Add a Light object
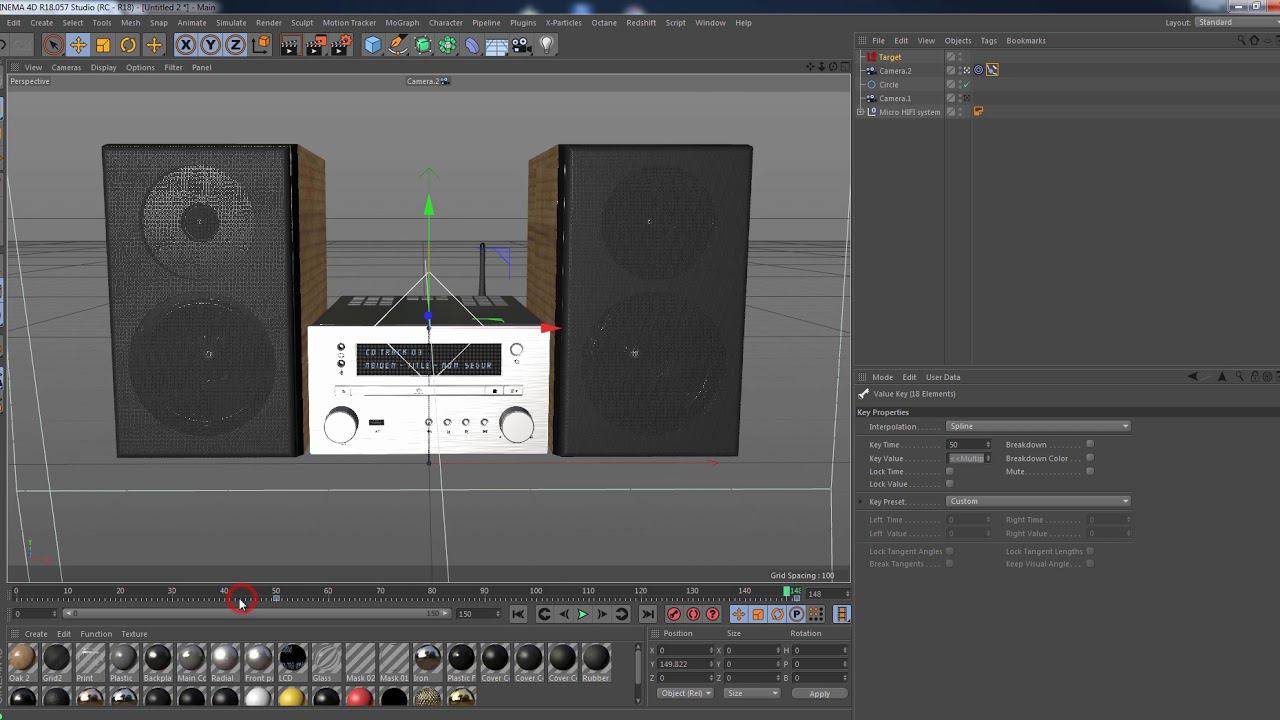The width and height of the screenshot is (1280, 720). pyautogui.click(x=547, y=45)
